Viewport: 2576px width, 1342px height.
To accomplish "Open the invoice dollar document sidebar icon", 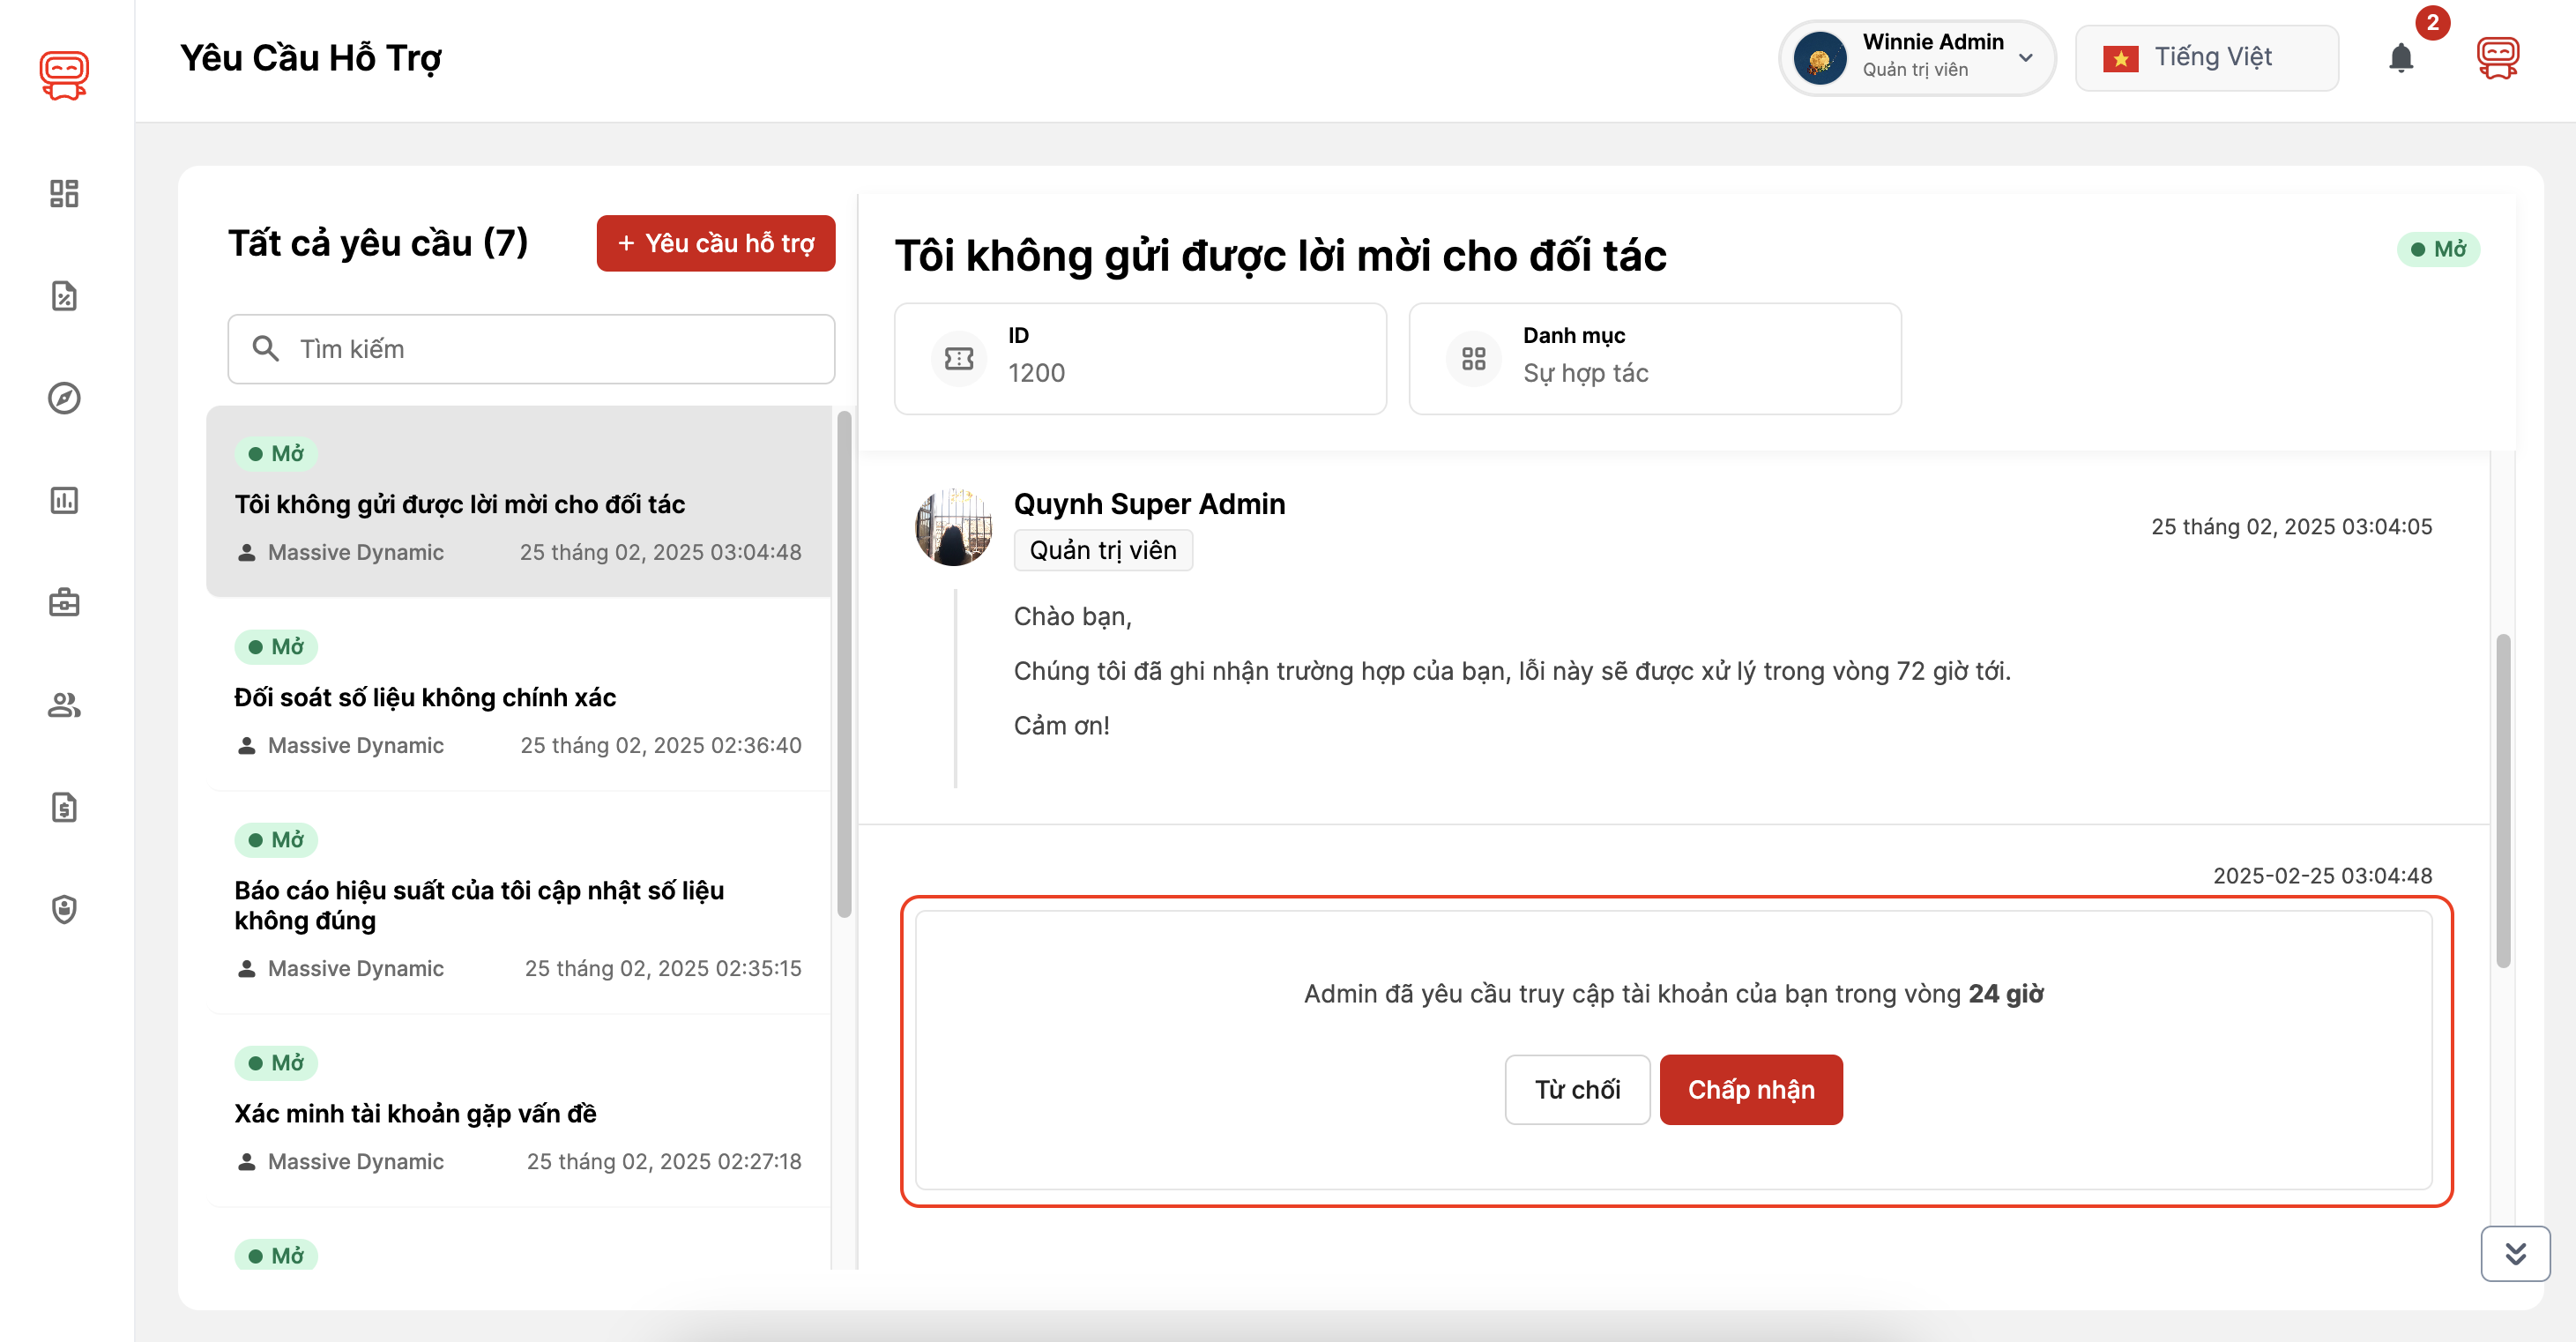I will pos(64,807).
